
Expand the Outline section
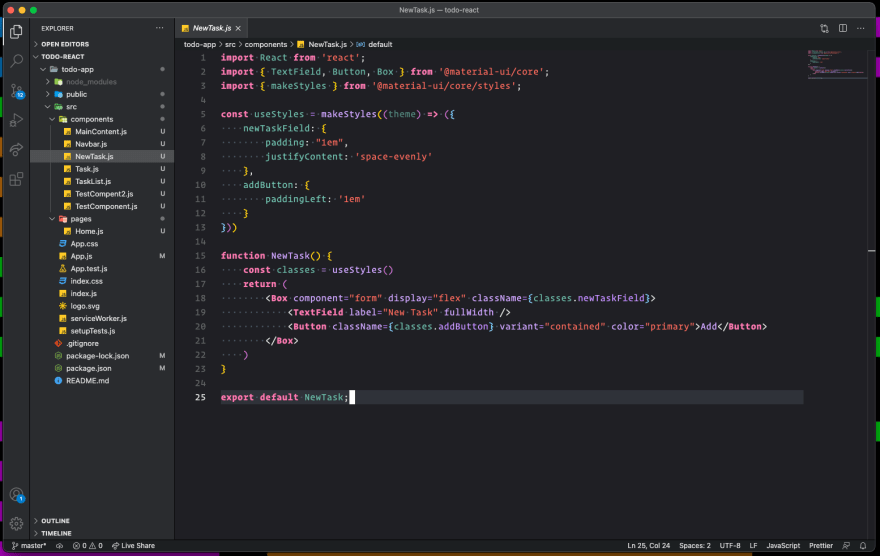pyautogui.click(x=102, y=521)
